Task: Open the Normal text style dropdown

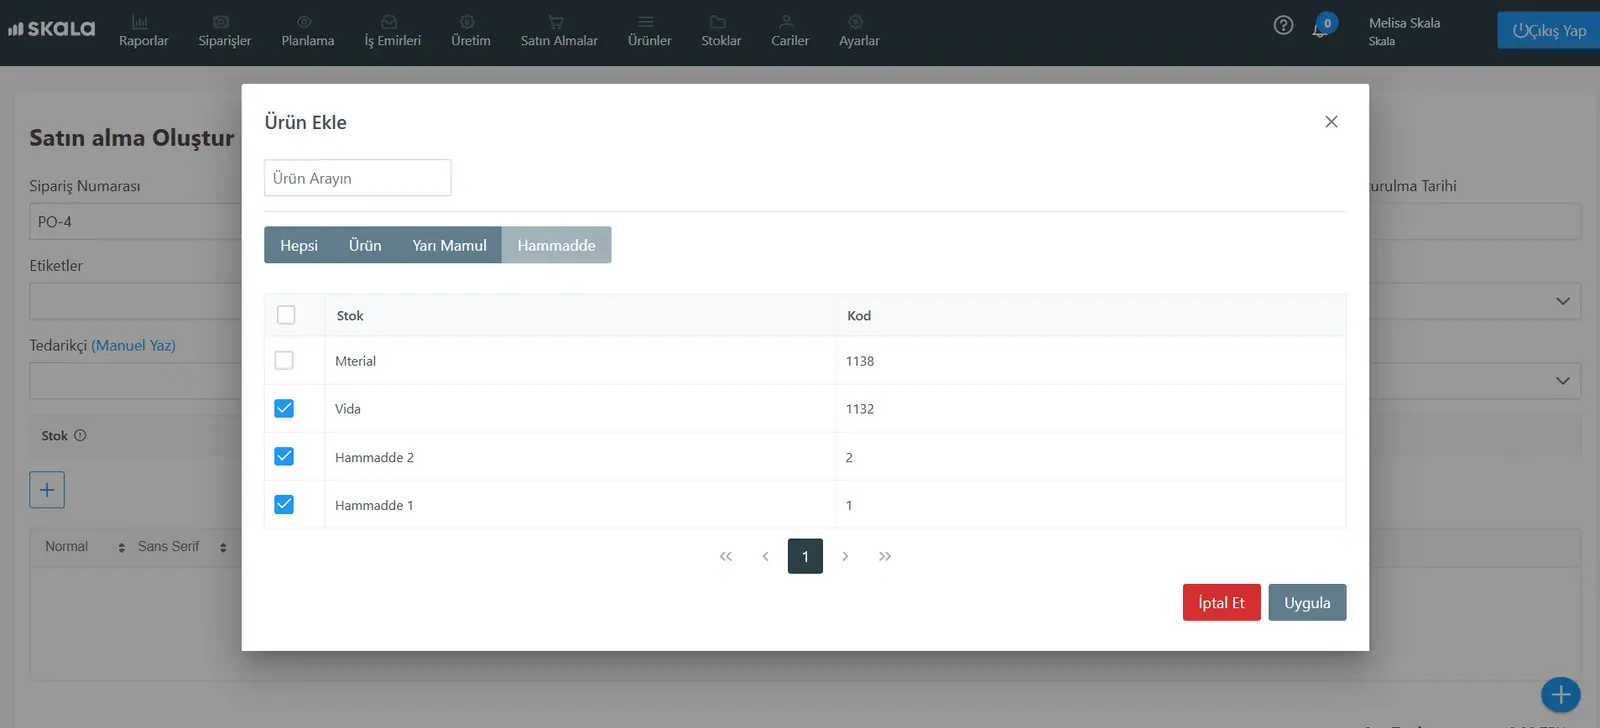Action: coord(85,547)
